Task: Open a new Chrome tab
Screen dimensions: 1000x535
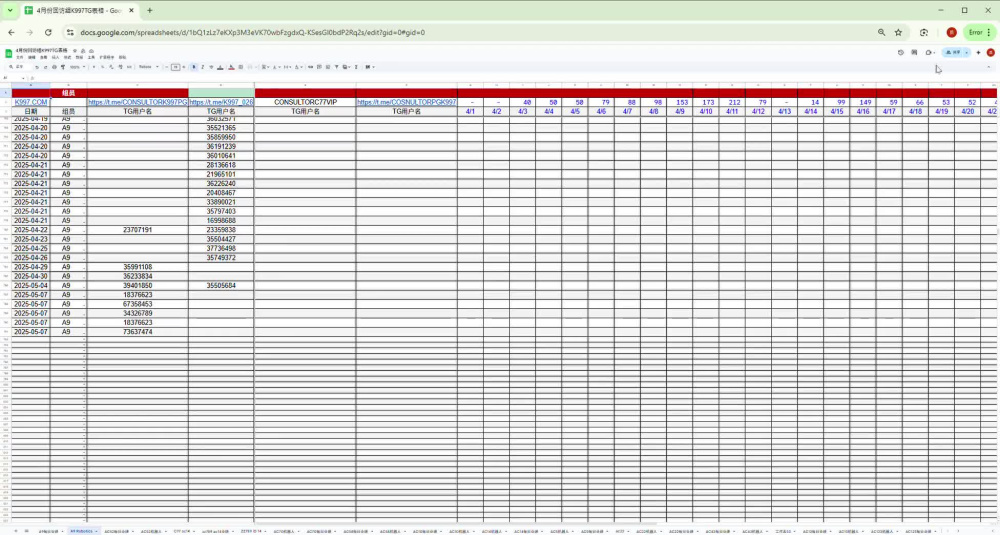Action: 150,10
